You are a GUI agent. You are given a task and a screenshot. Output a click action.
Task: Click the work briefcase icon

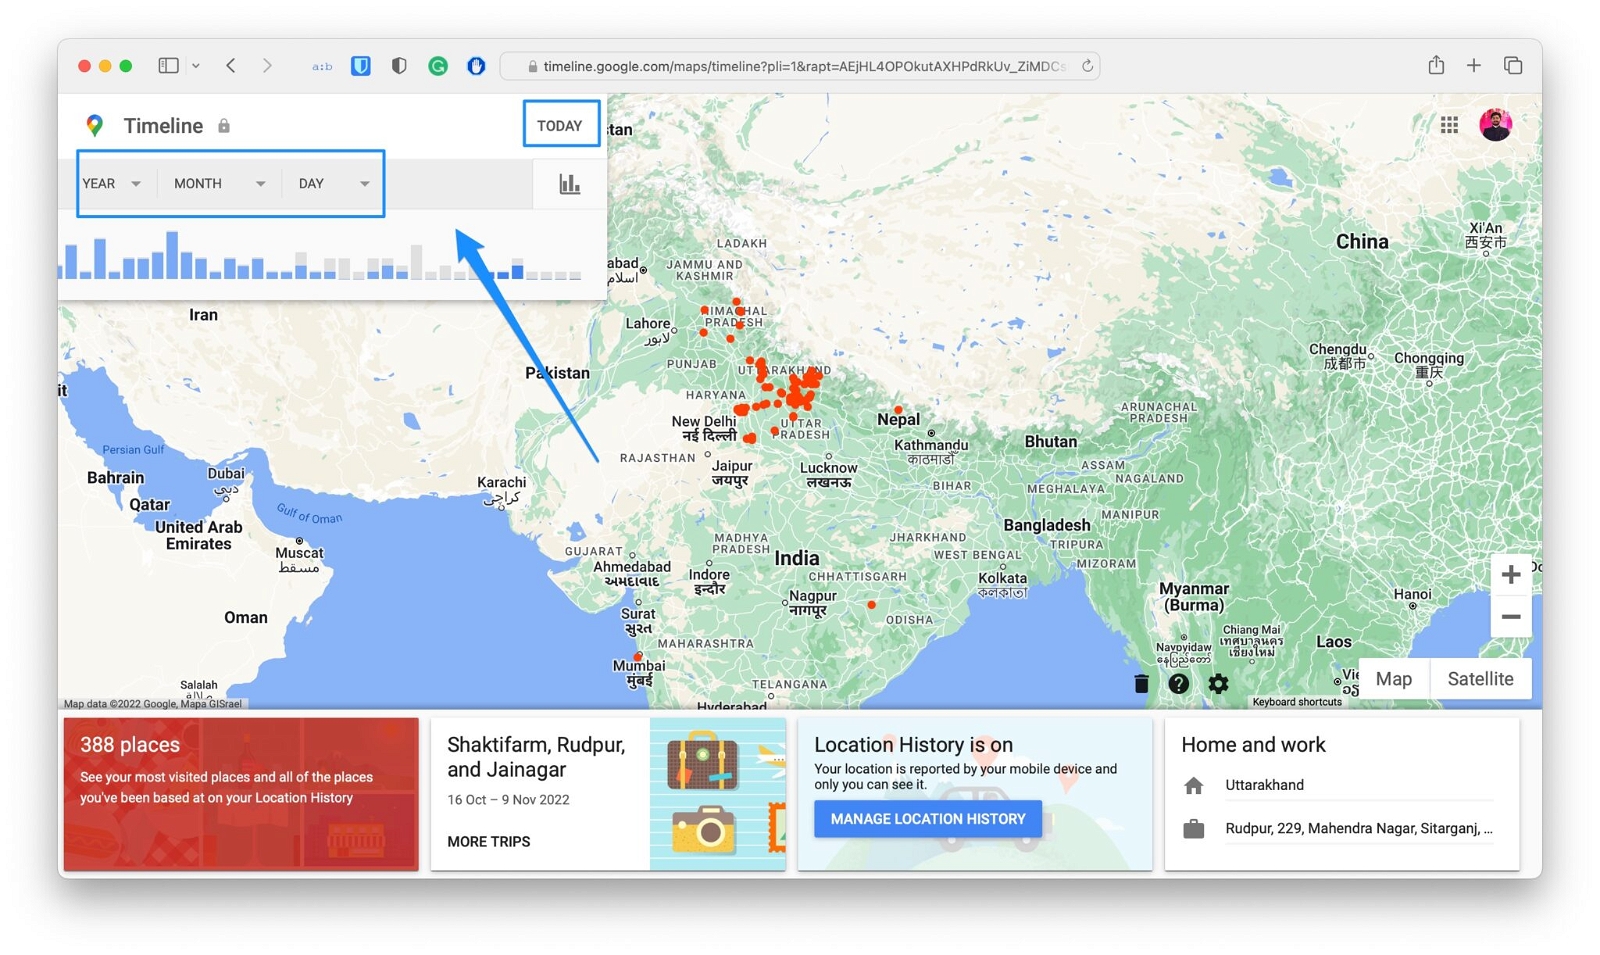1193,829
